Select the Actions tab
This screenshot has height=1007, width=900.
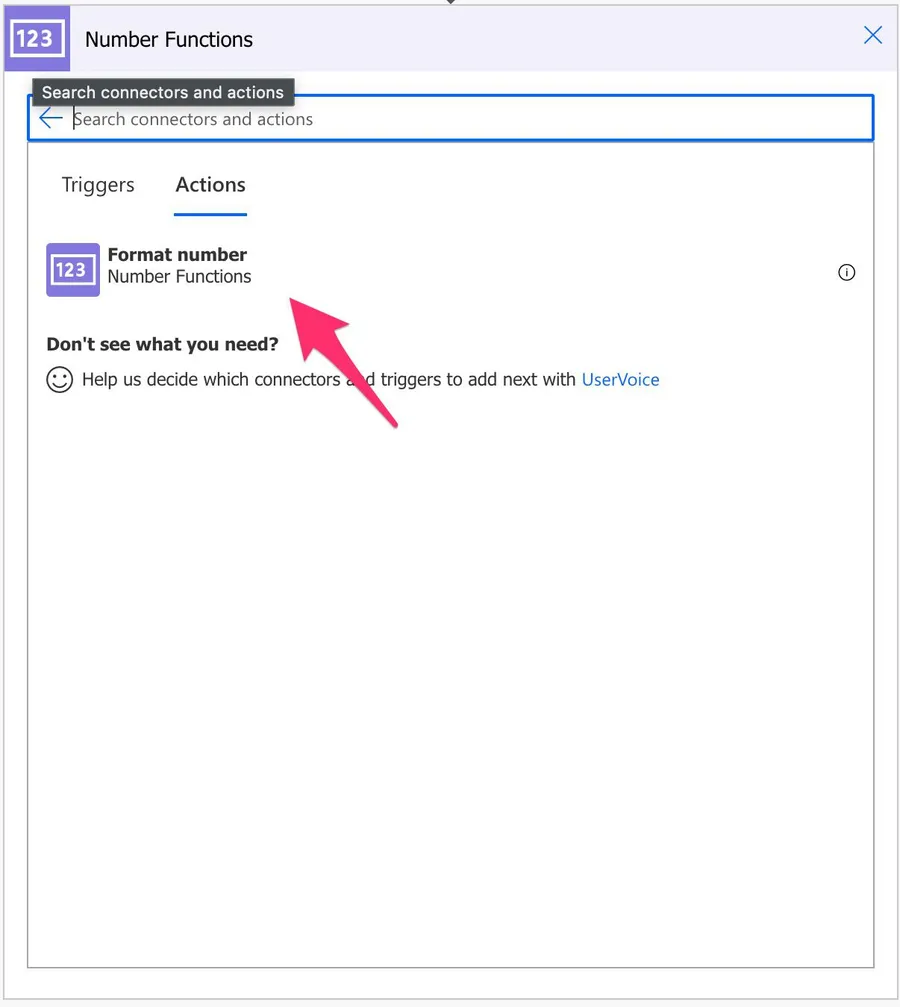pos(210,185)
